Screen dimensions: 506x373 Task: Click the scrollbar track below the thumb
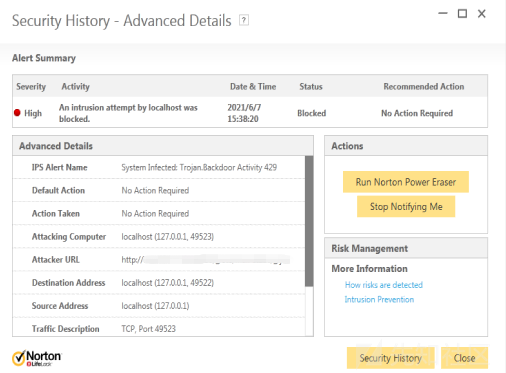[x=309, y=311]
